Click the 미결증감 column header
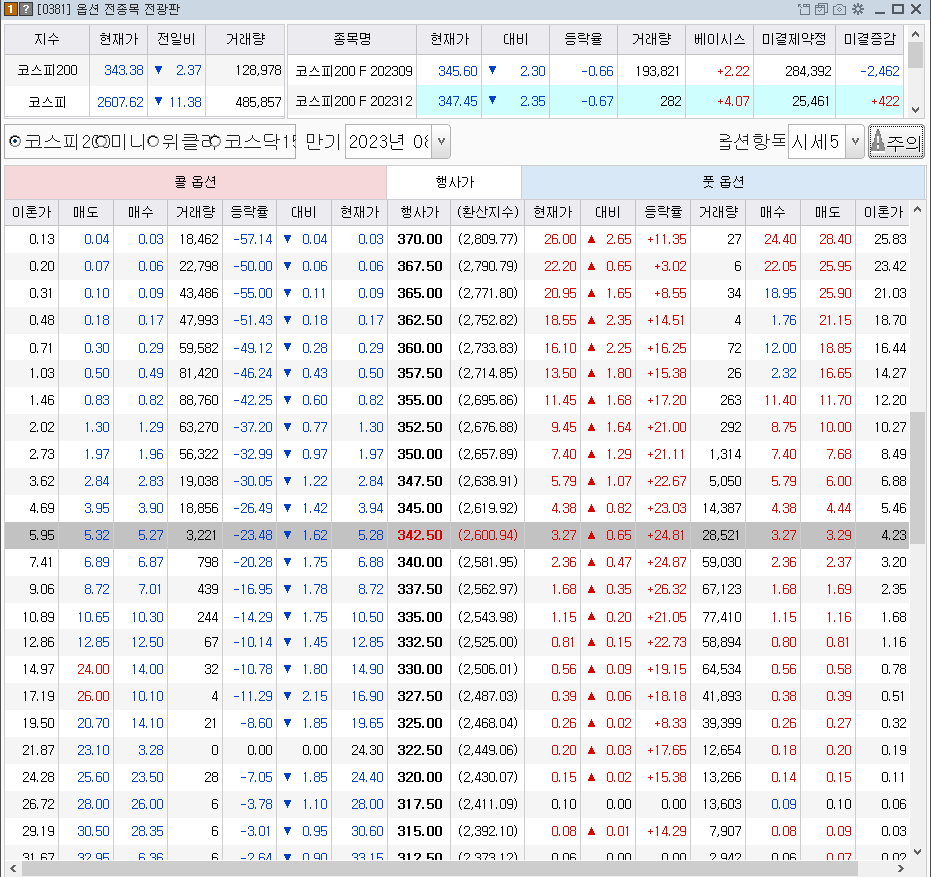 [x=870, y=39]
